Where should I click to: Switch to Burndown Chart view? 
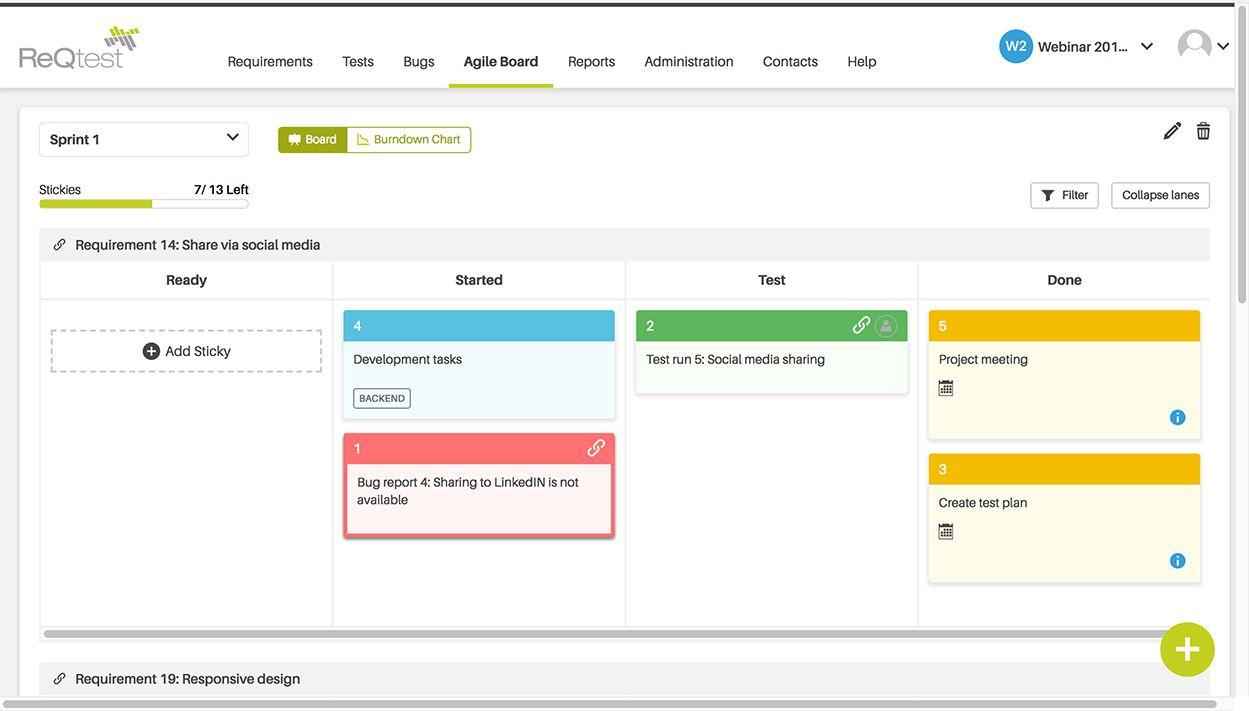click(x=409, y=140)
